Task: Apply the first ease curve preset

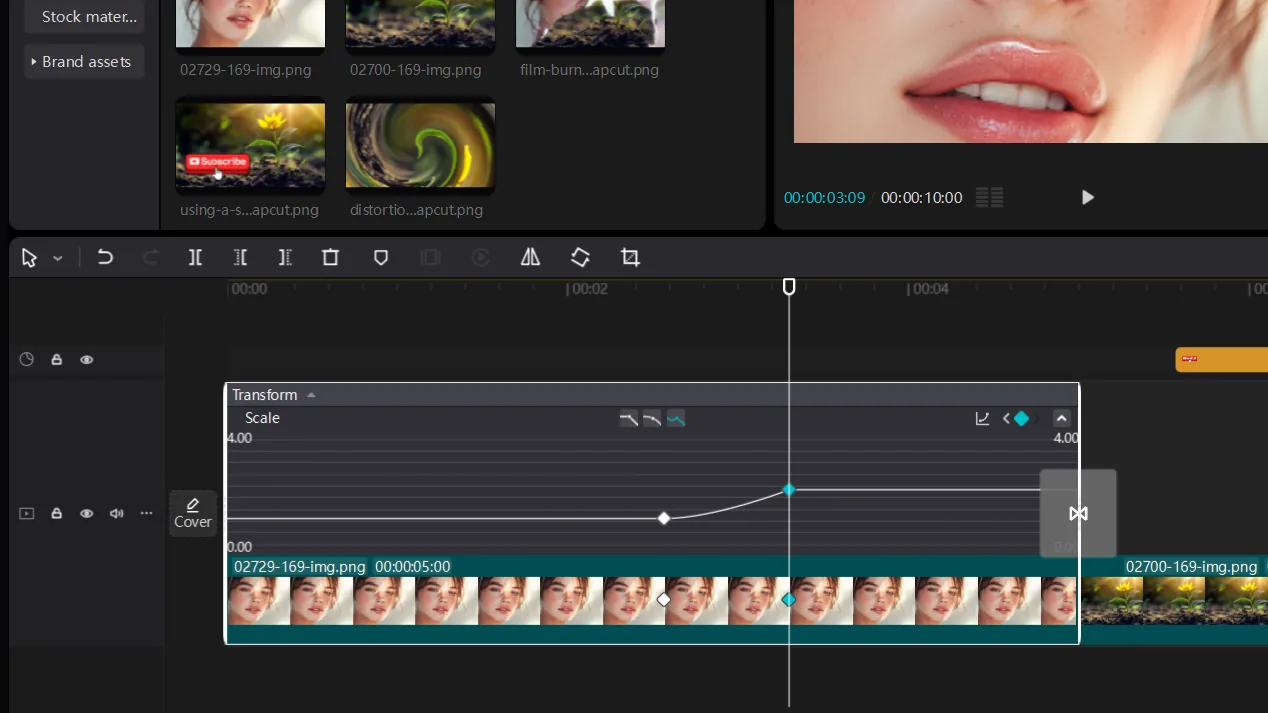Action: point(628,418)
